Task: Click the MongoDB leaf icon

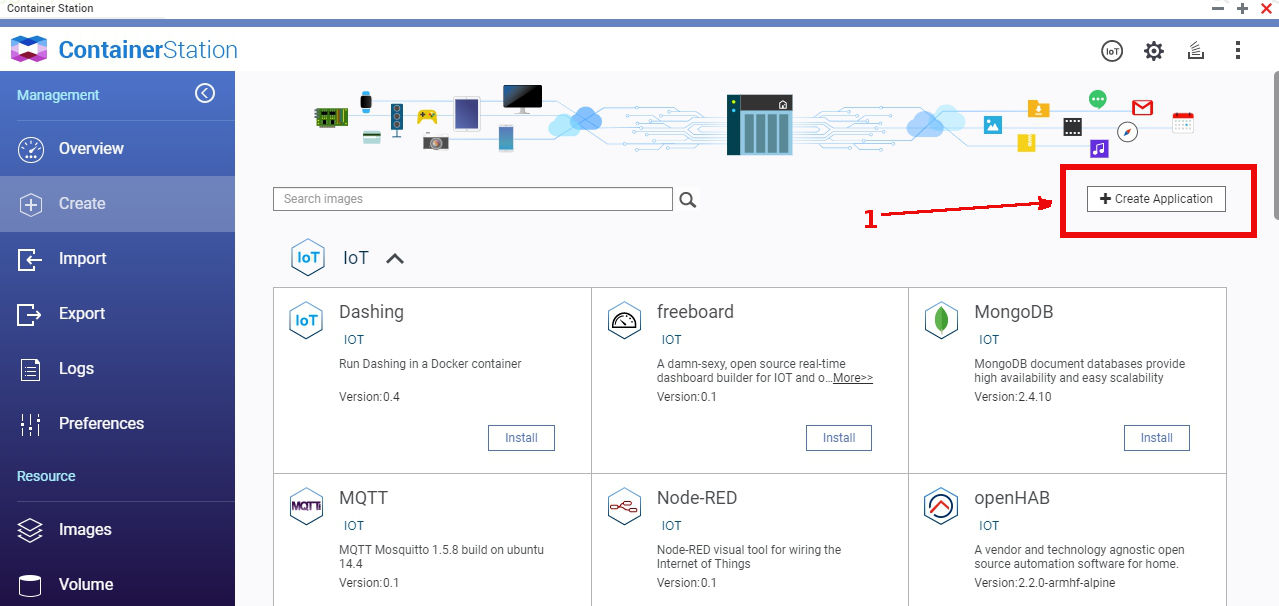Action: pyautogui.click(x=941, y=320)
